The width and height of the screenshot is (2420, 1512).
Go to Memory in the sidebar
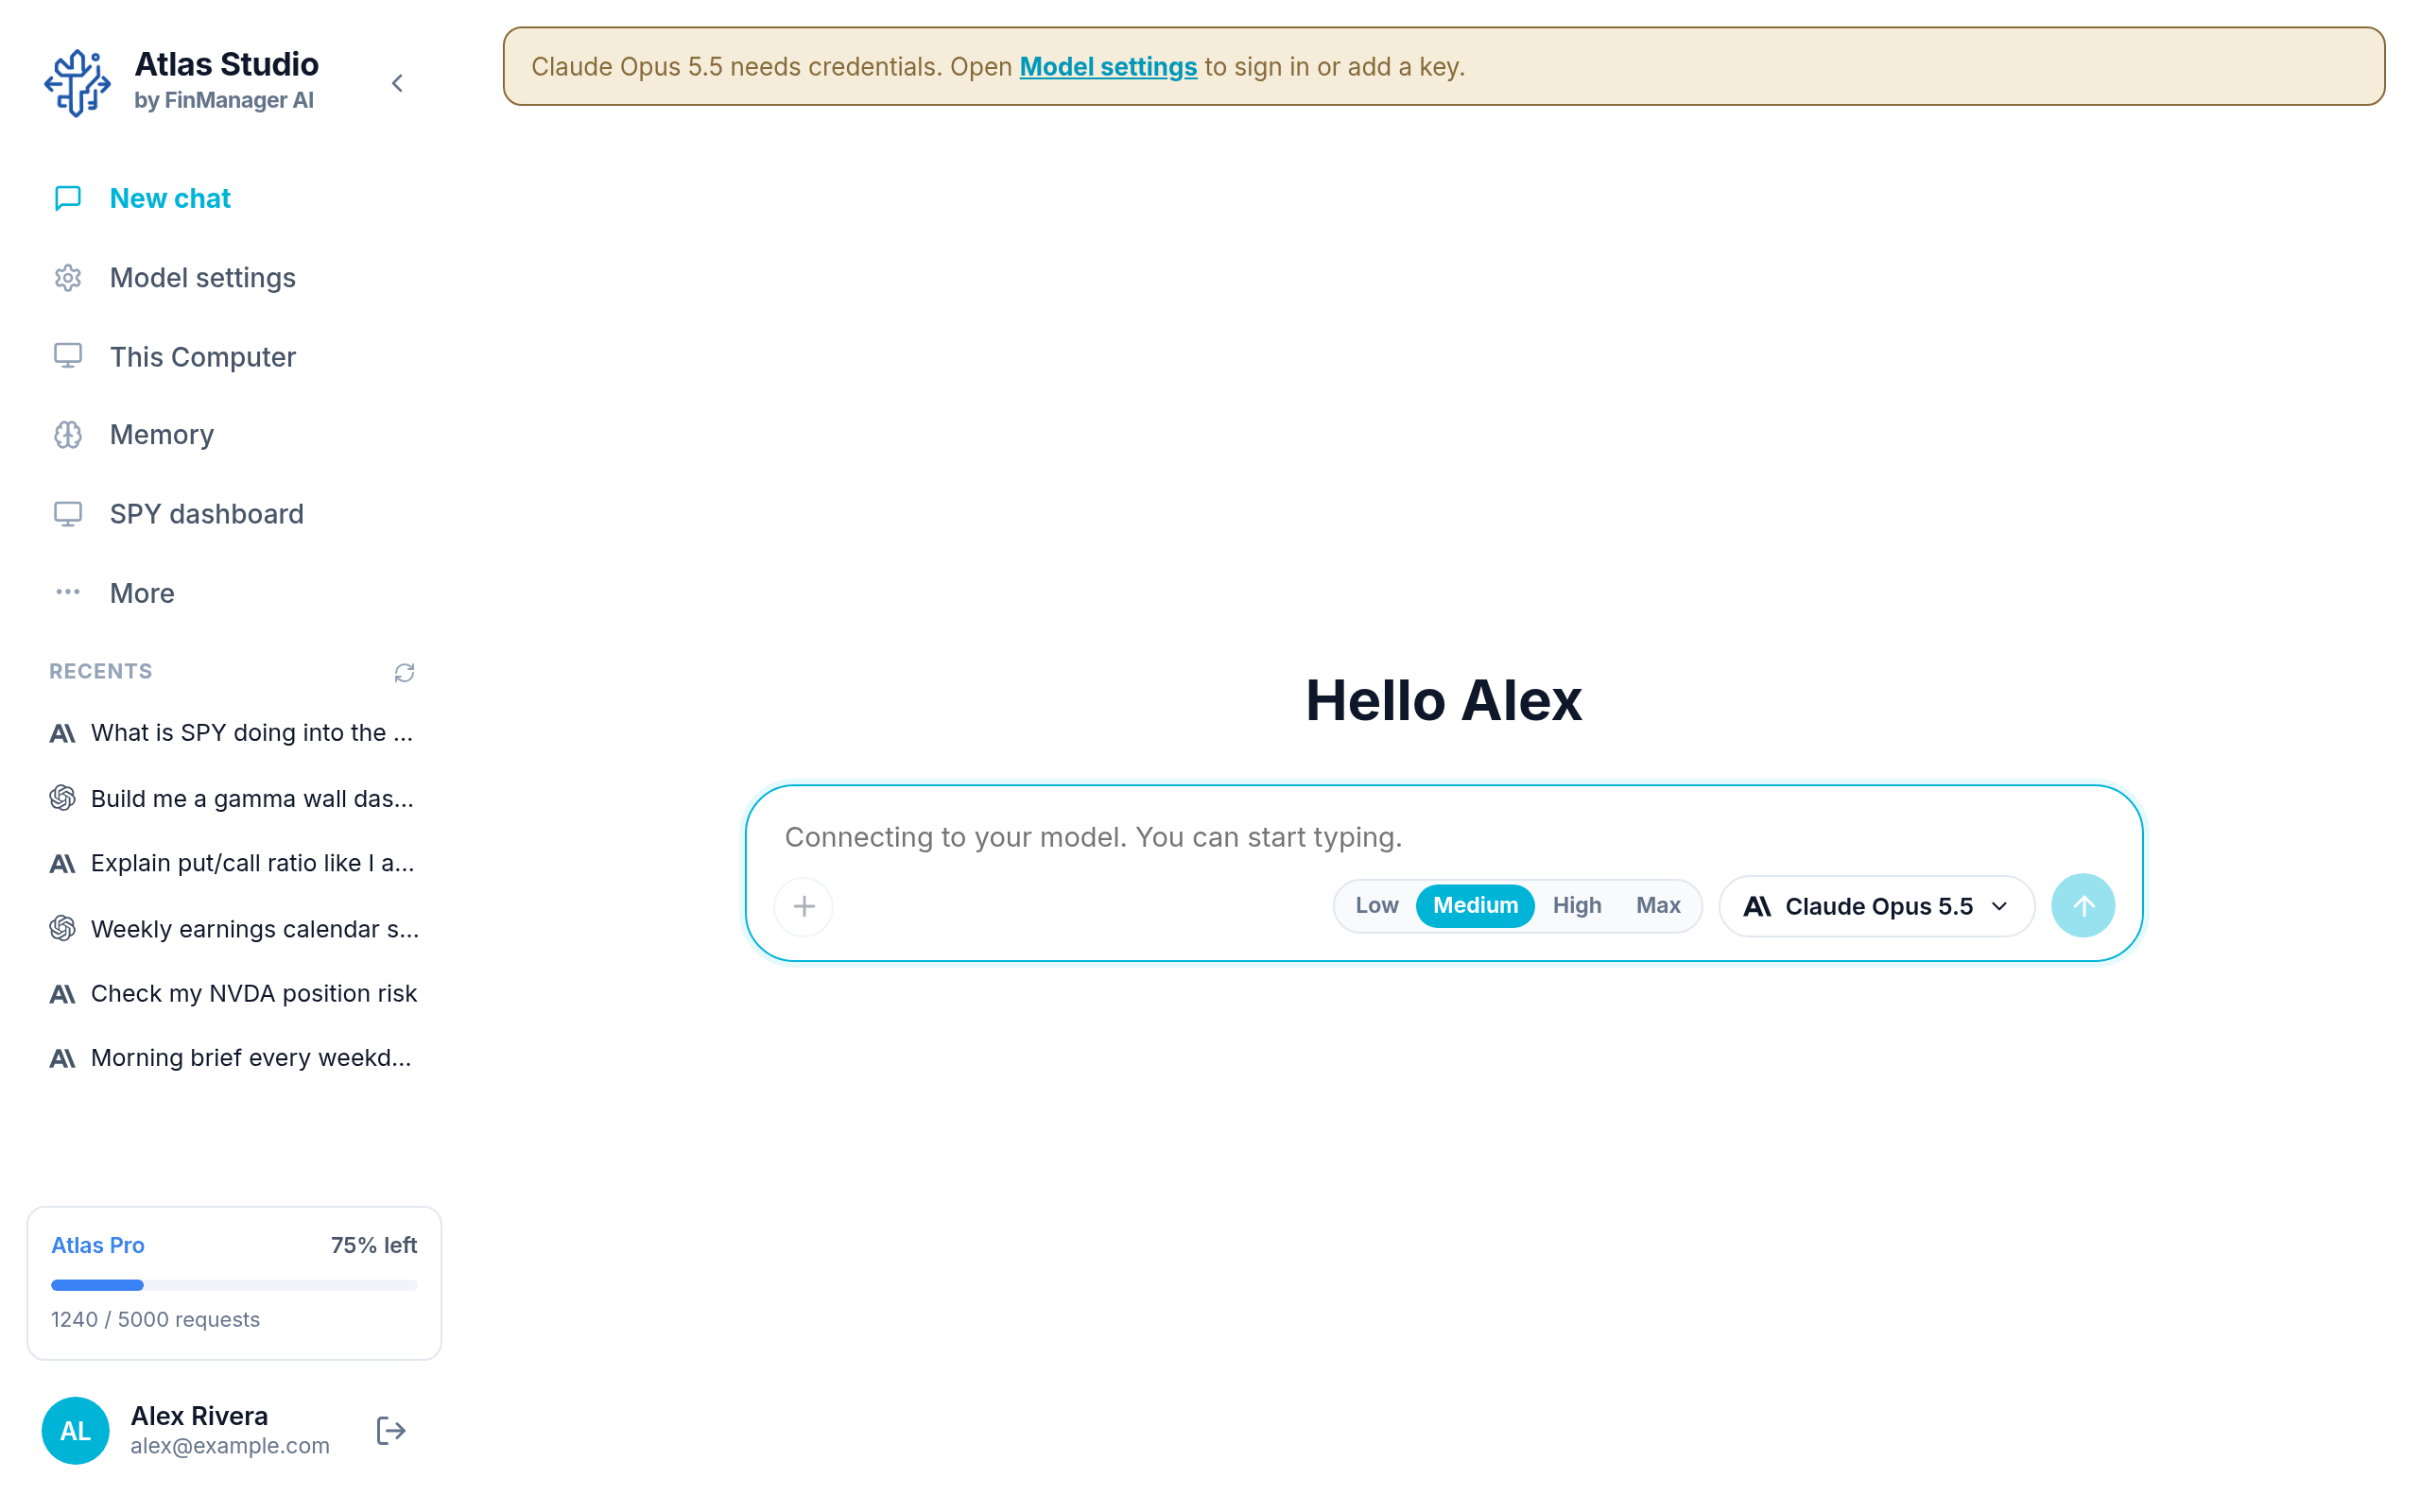click(x=234, y=435)
